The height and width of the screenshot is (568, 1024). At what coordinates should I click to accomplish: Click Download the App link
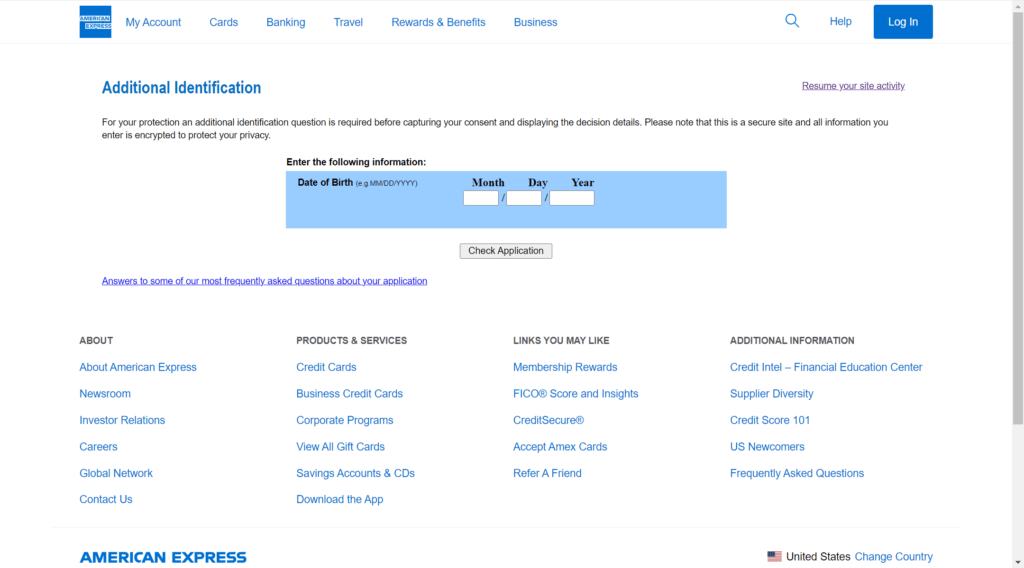[x=340, y=499]
